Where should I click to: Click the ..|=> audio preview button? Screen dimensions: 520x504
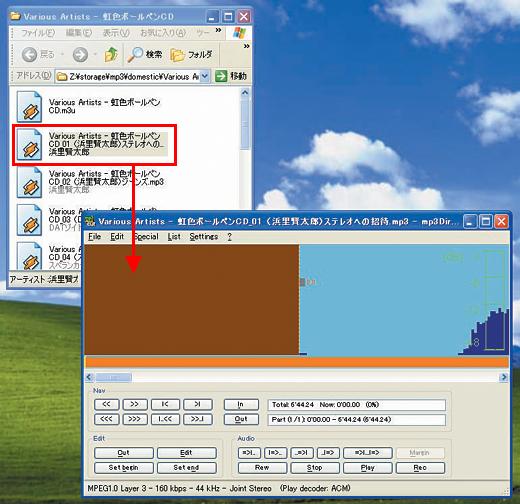pyautogui.click(x=328, y=453)
